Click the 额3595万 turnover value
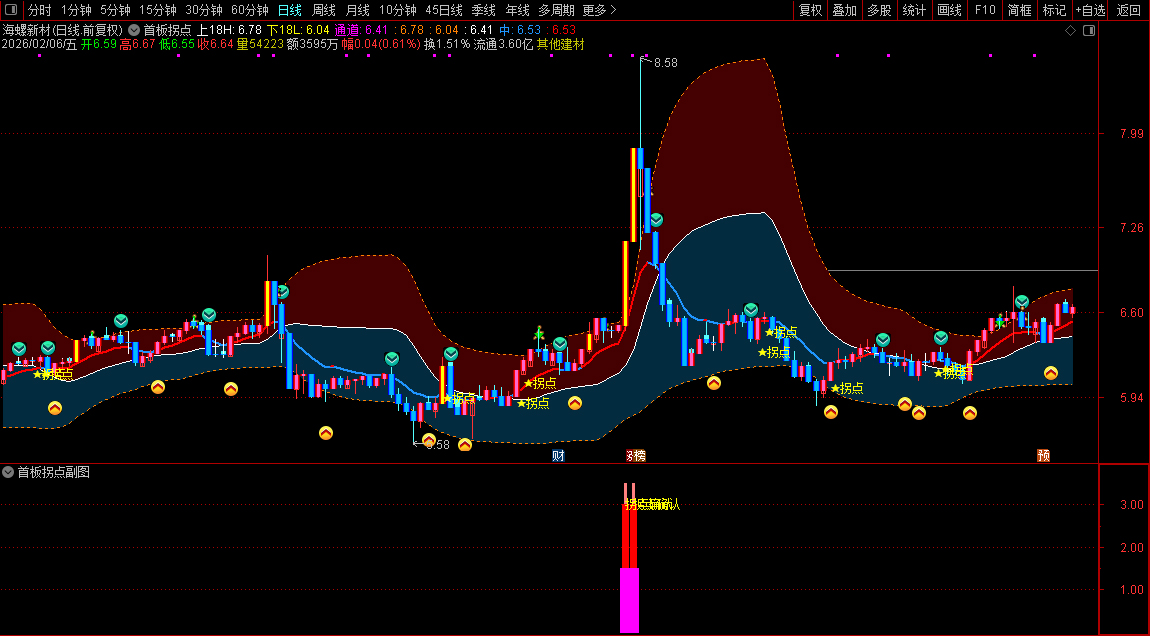This screenshot has width=1150, height=636. [x=312, y=44]
